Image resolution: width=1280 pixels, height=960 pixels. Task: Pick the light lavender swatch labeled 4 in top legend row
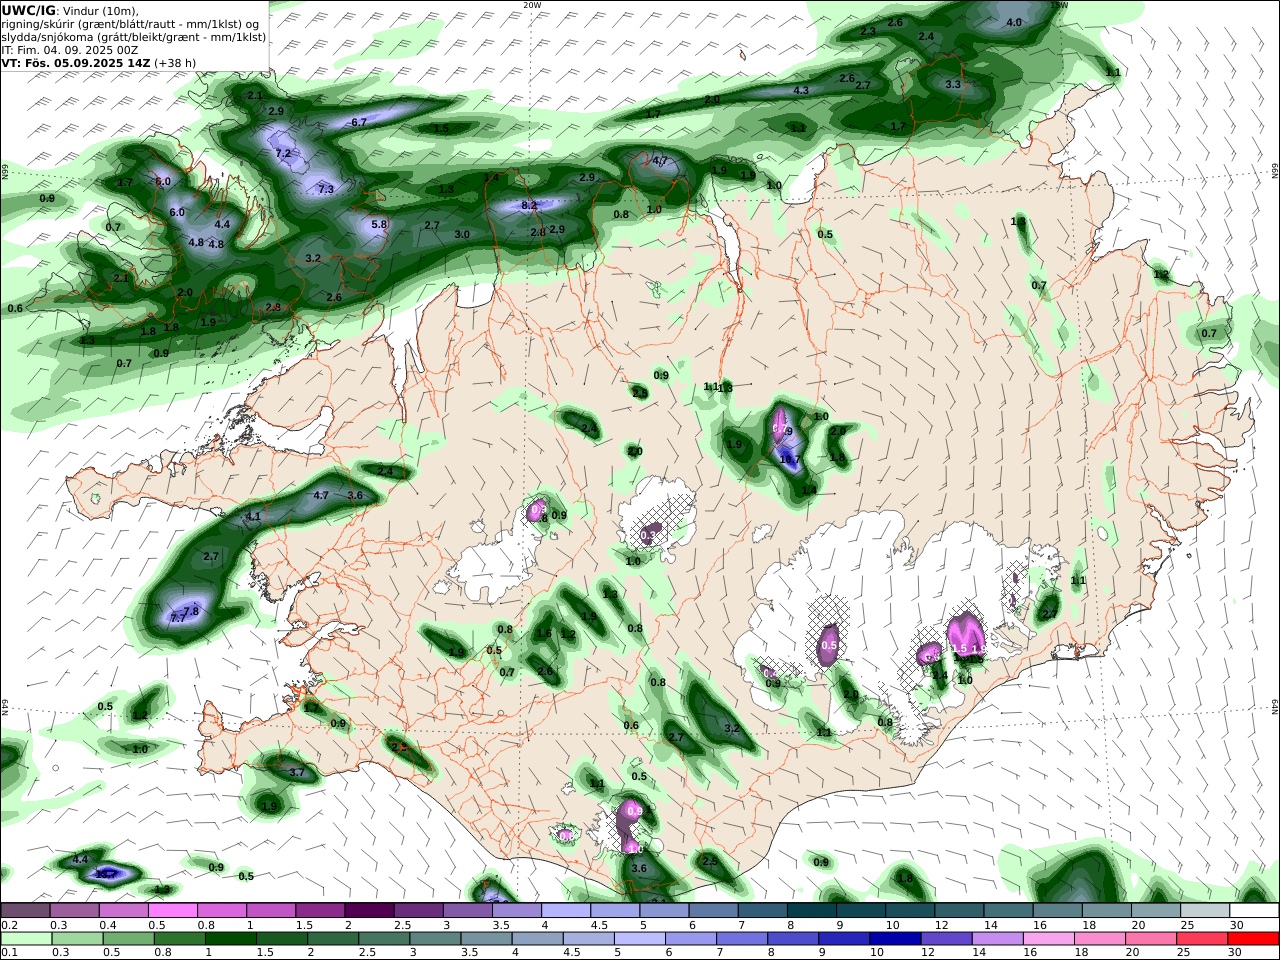566,911
